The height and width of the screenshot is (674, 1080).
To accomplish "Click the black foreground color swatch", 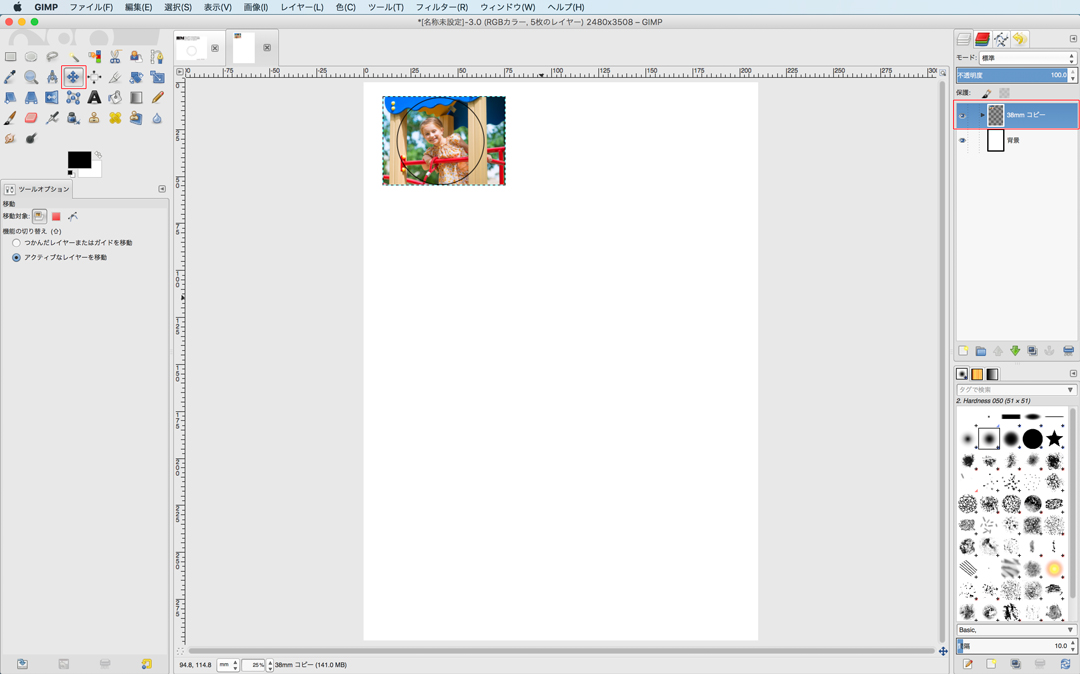I will pyautogui.click(x=78, y=160).
